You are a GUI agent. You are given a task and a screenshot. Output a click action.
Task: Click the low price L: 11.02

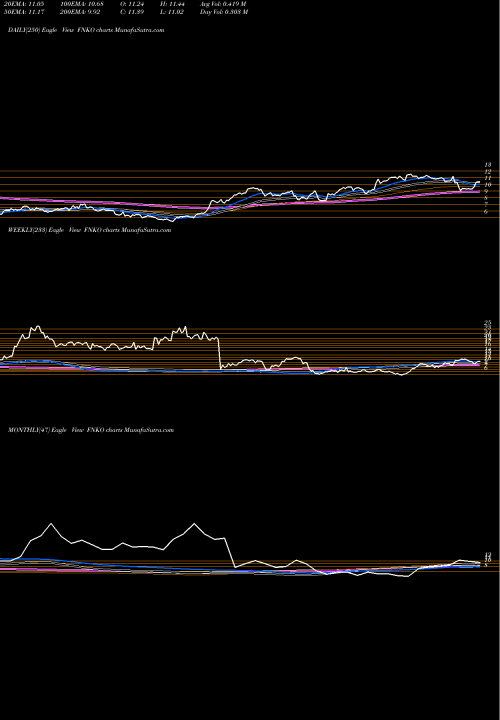coord(171,12)
